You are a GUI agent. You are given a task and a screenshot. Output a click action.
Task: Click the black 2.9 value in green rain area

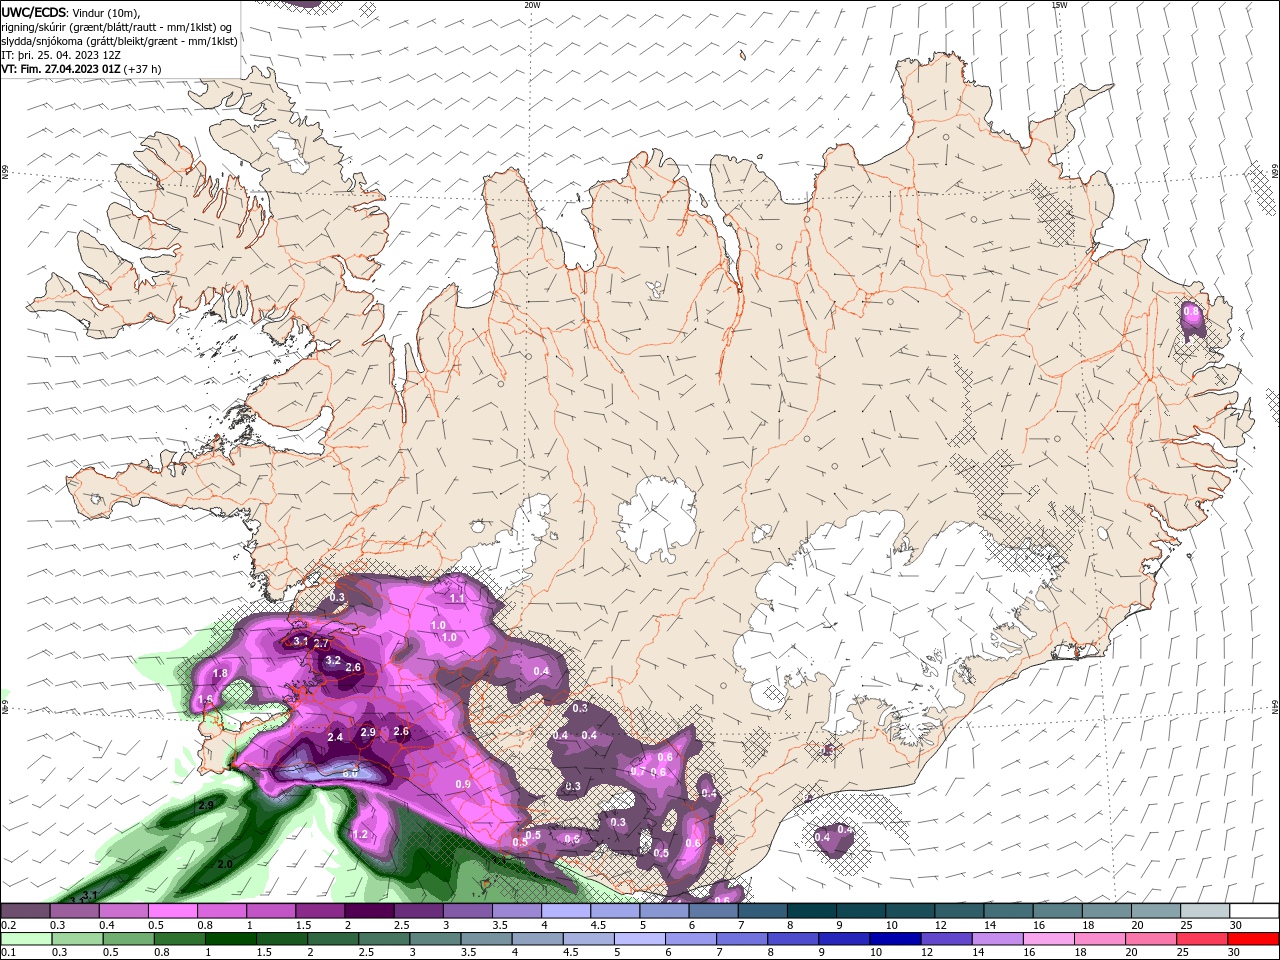point(206,805)
